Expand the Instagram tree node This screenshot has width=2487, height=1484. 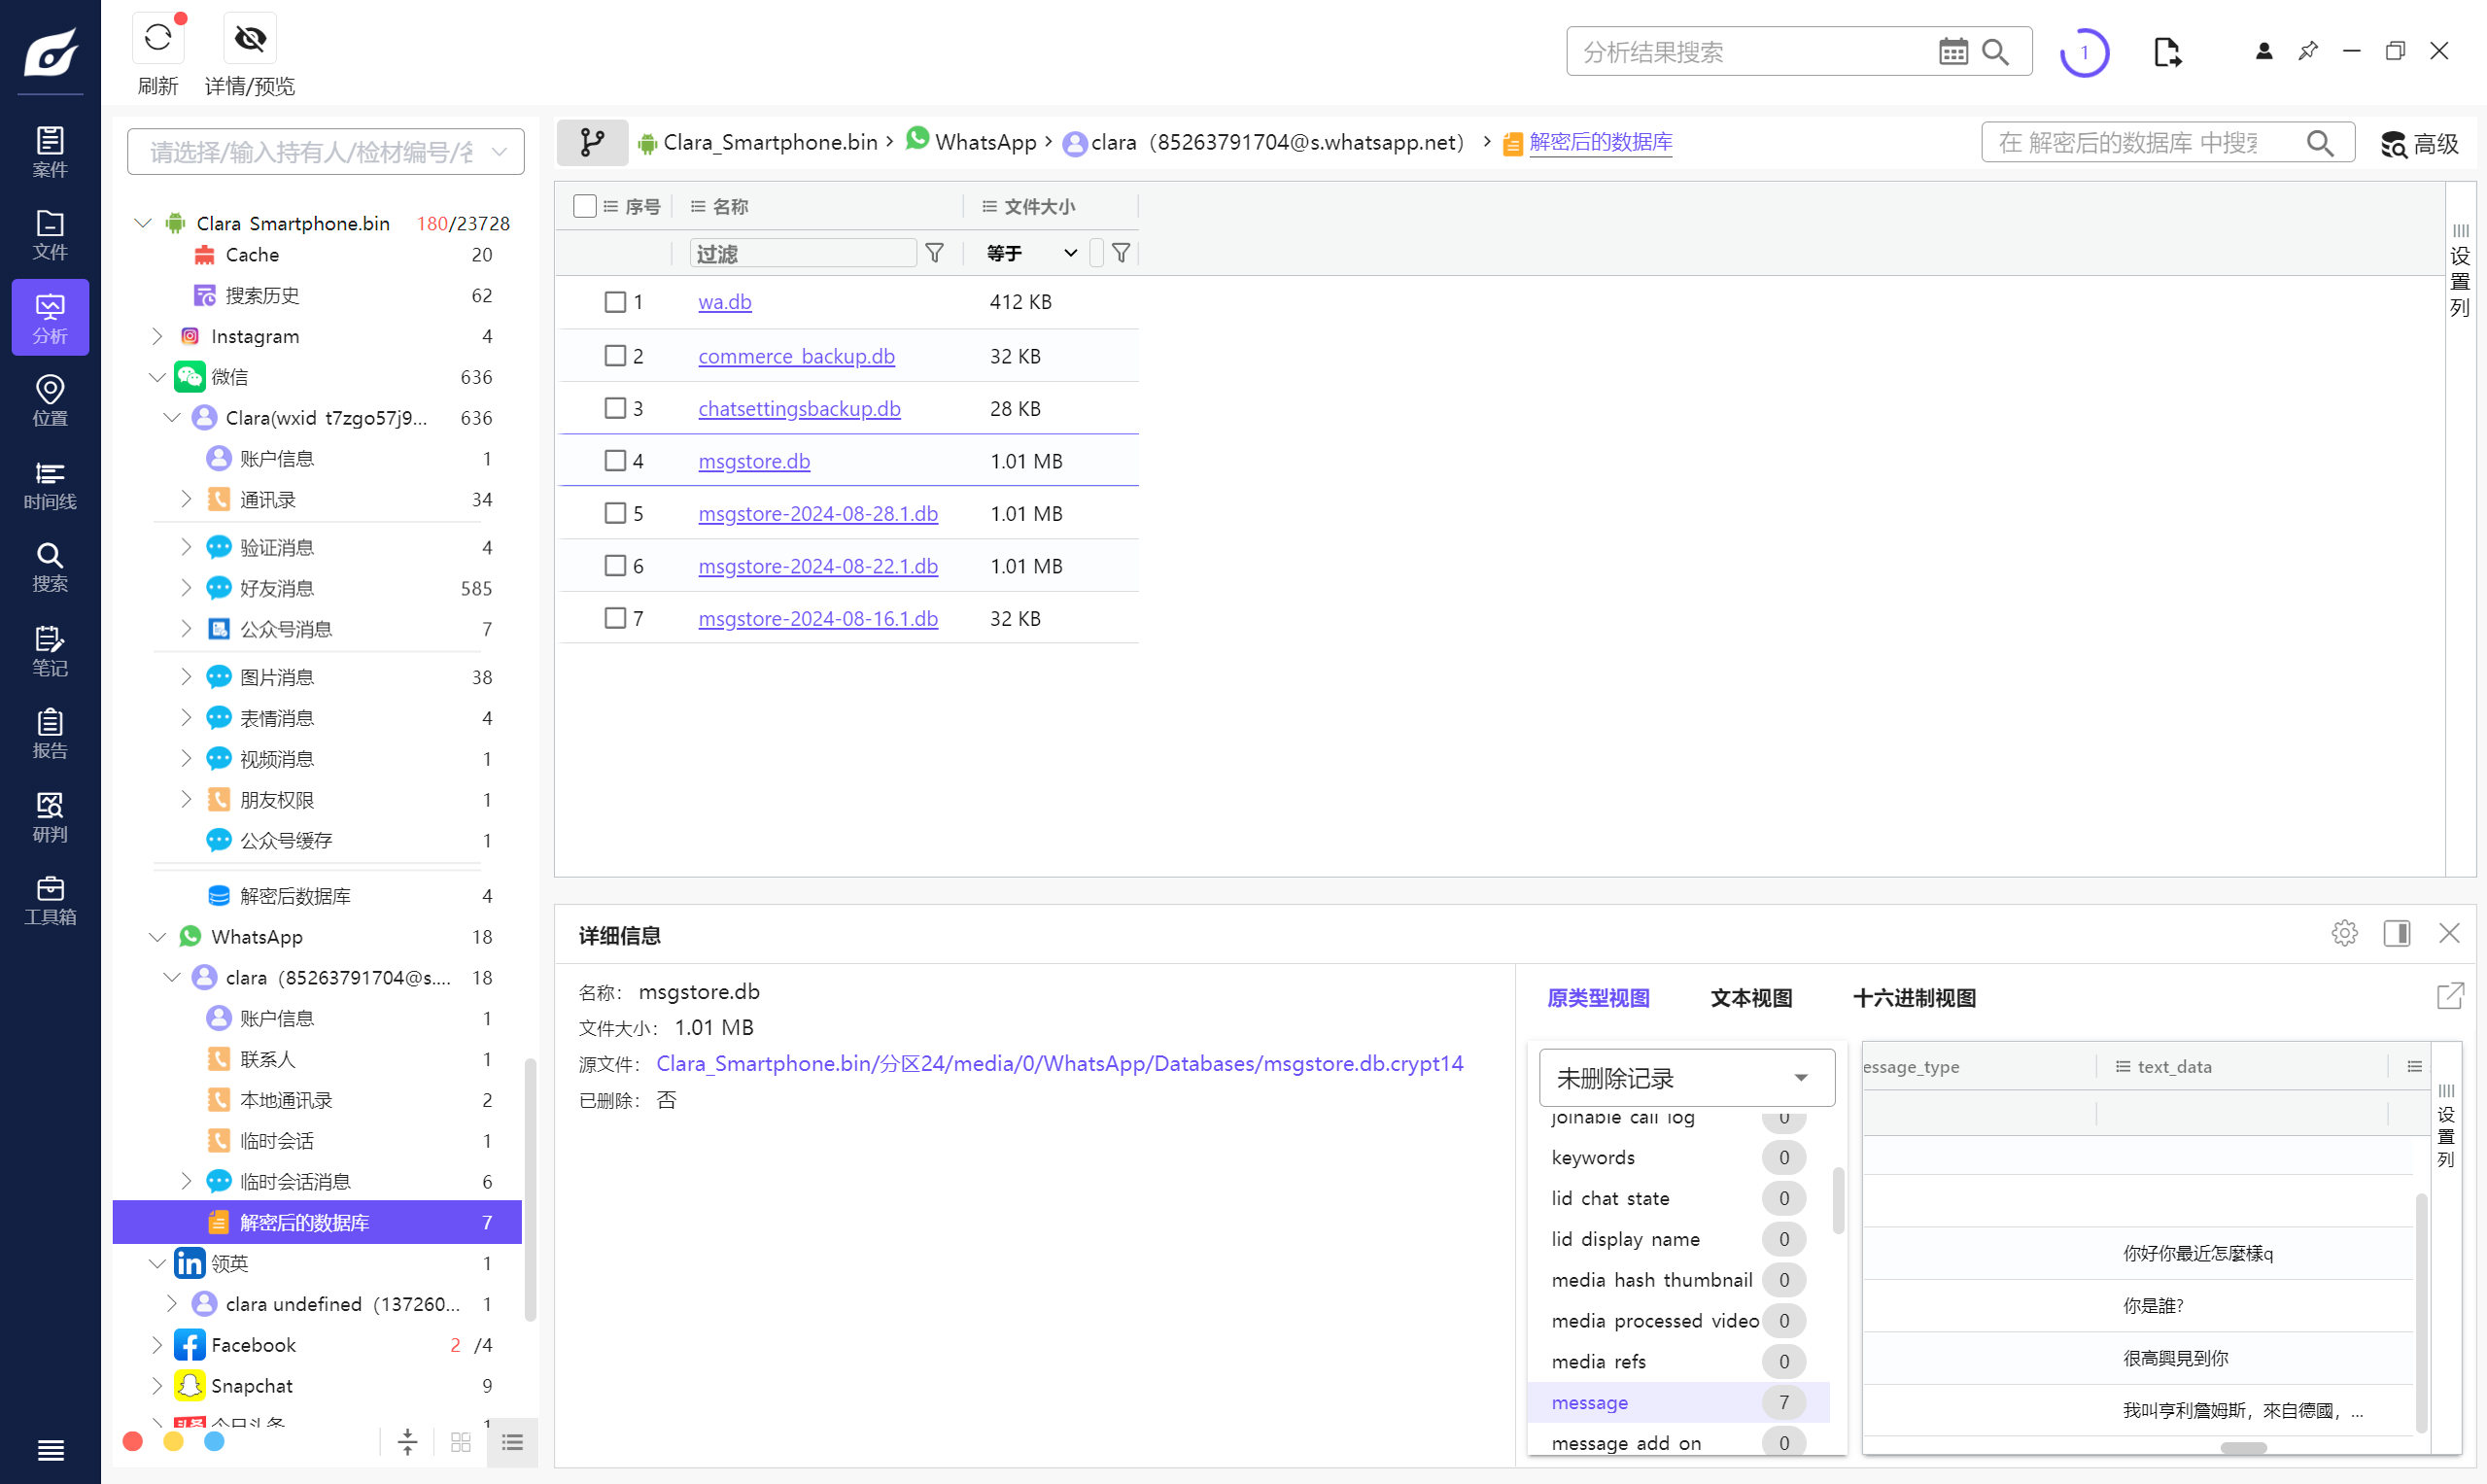pyautogui.click(x=157, y=336)
